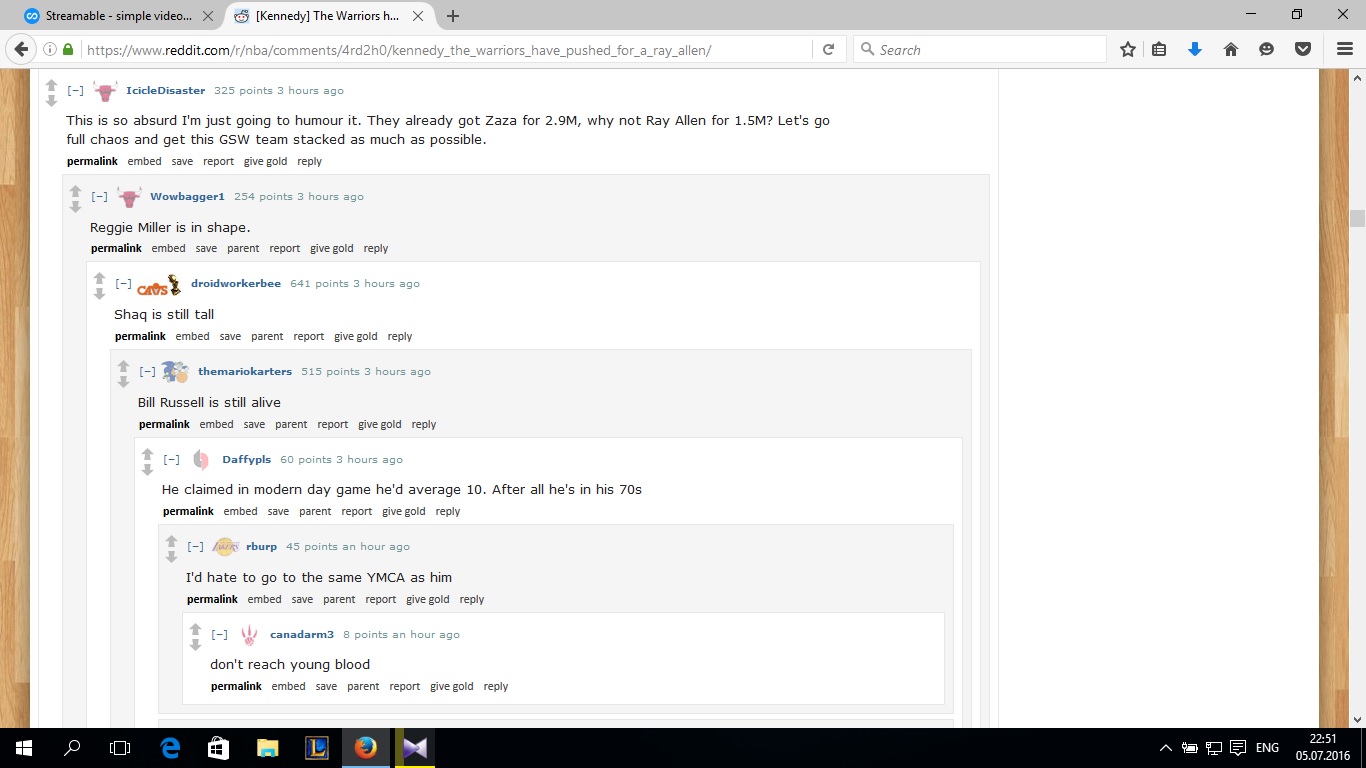The height and width of the screenshot is (768, 1366).
Task: Open droidworkerbee's user profile link
Action: coord(236,284)
